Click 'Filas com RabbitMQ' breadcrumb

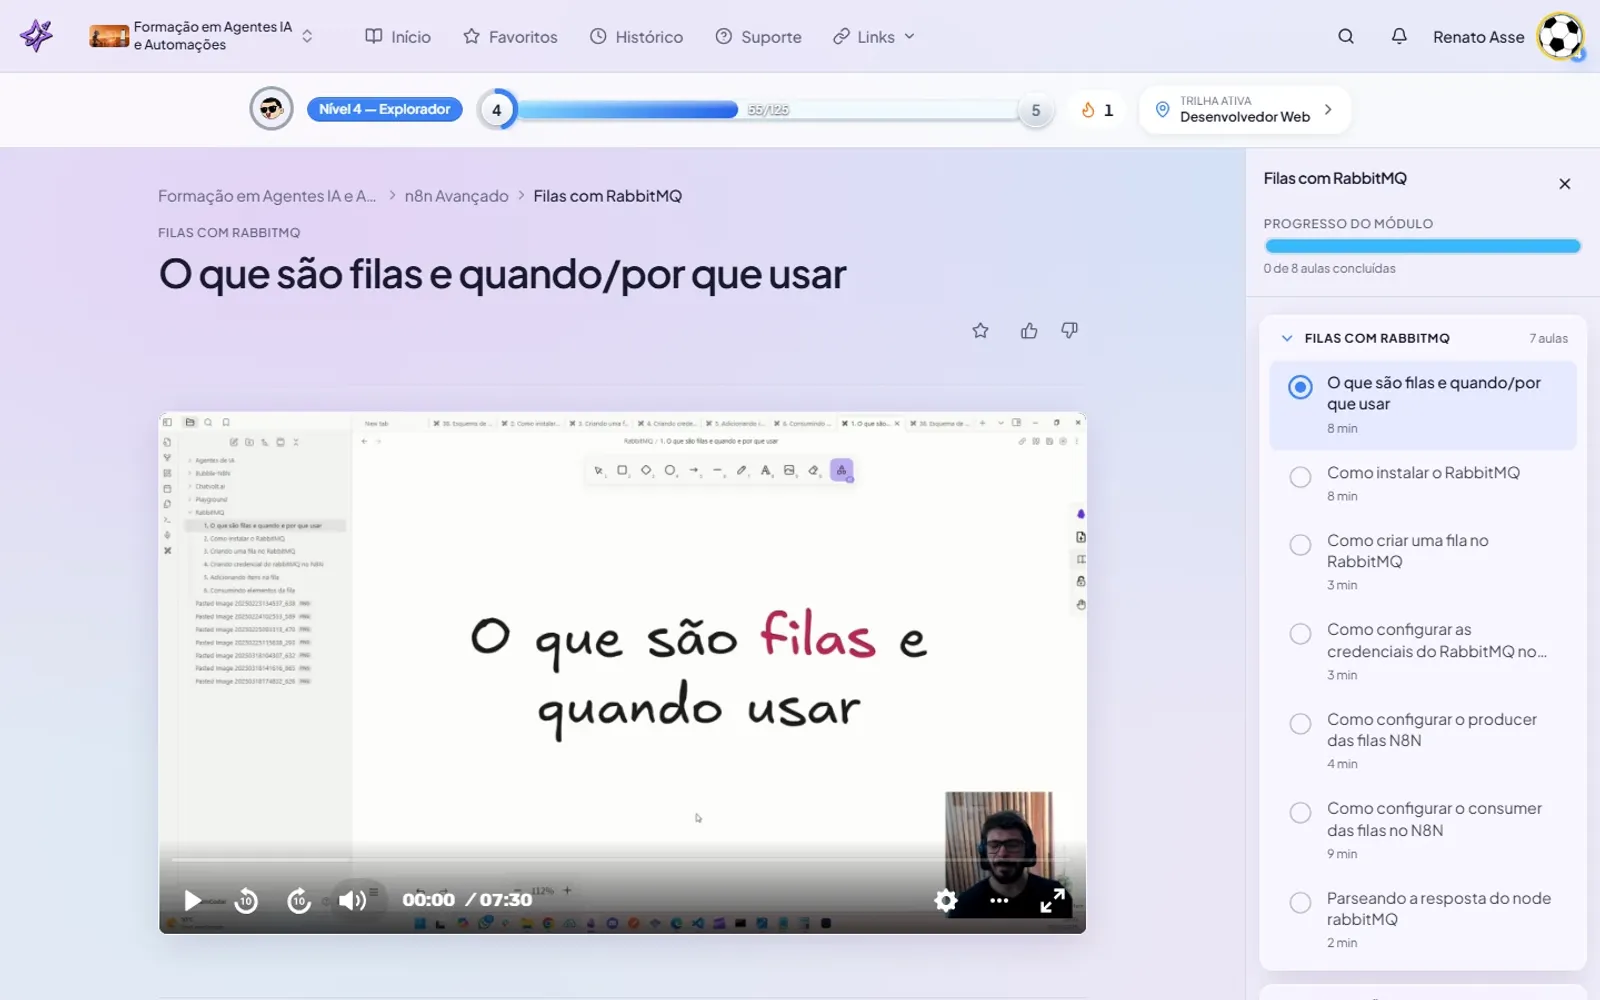tap(607, 196)
